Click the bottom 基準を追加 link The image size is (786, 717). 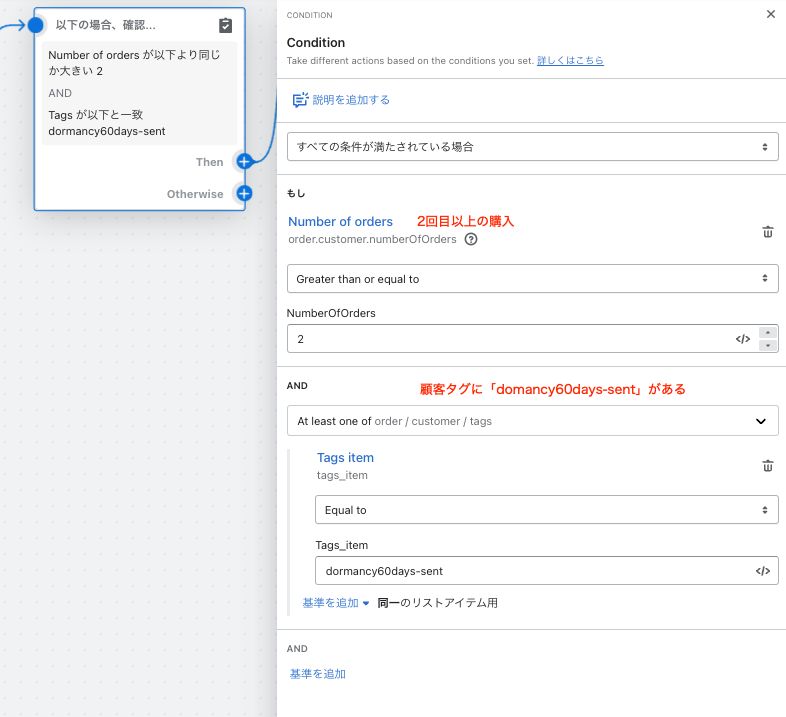click(x=318, y=674)
